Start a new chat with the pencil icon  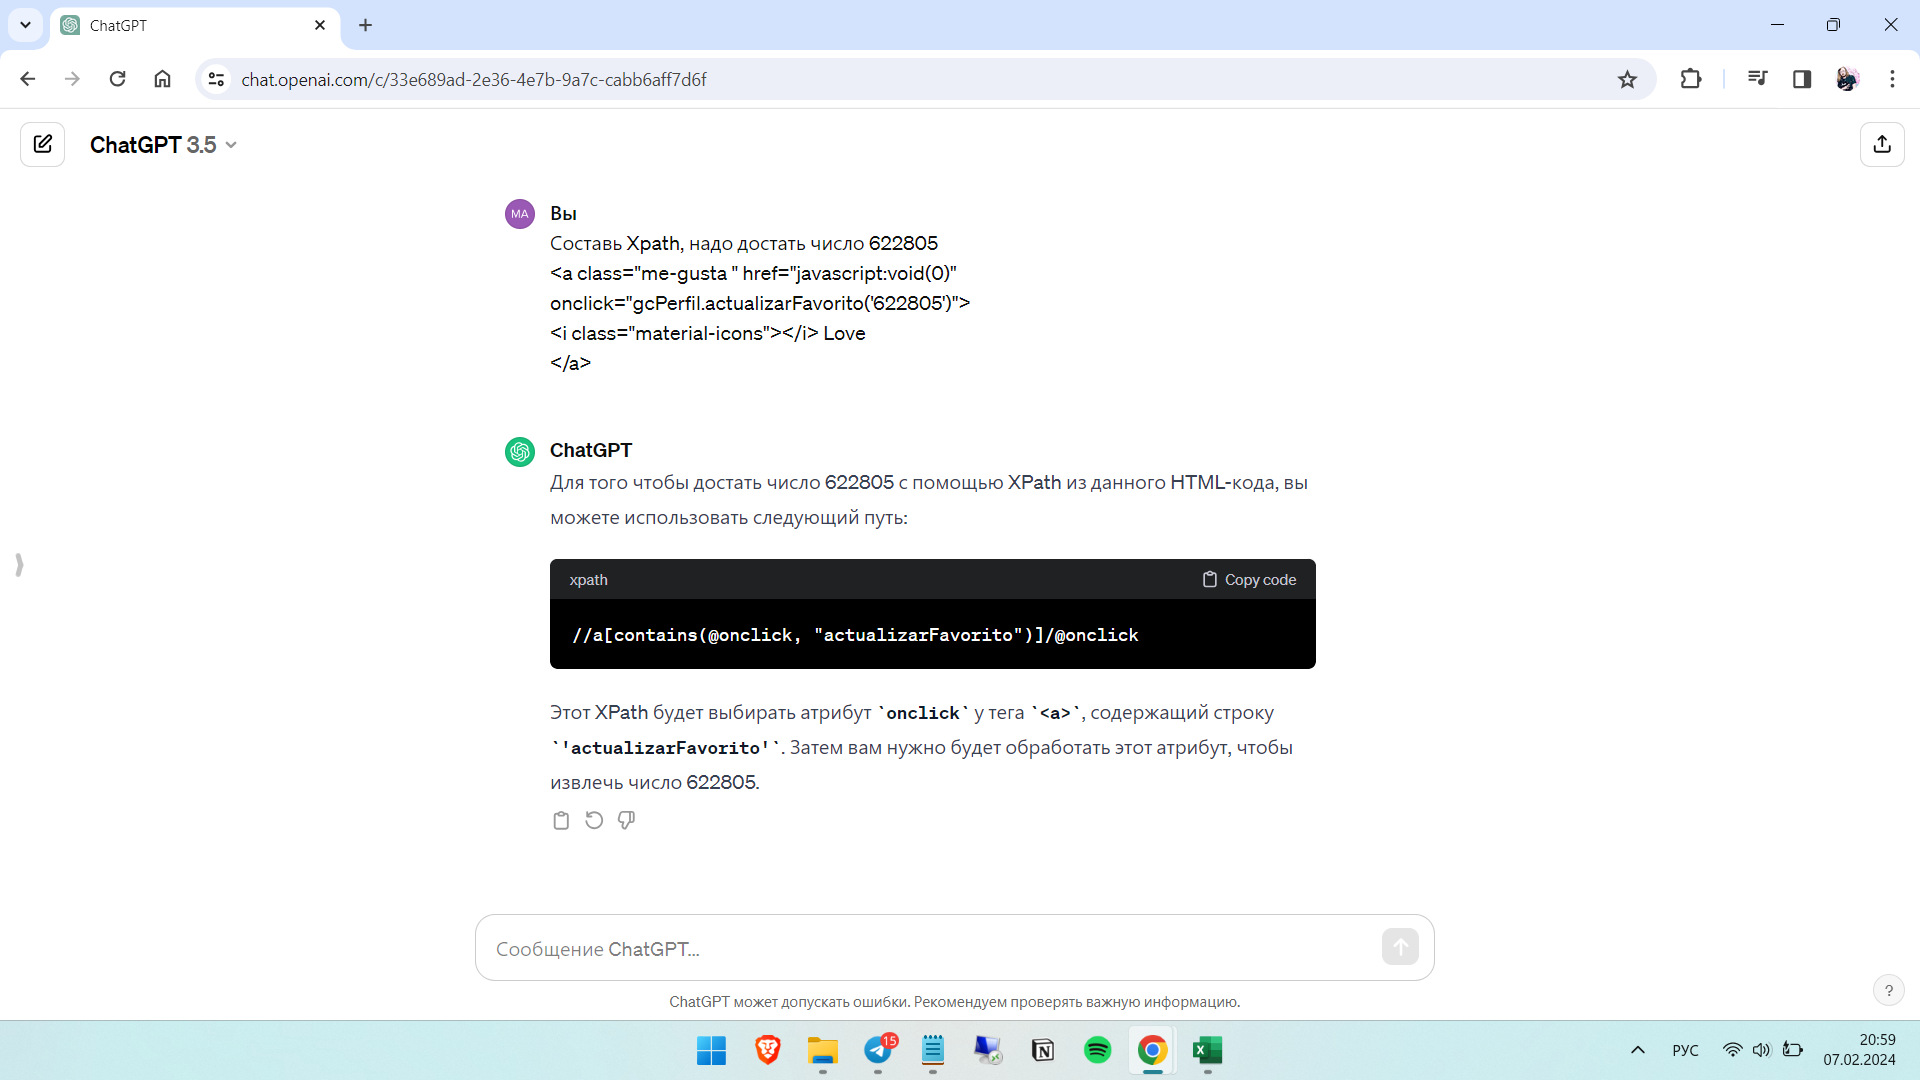[x=43, y=144]
